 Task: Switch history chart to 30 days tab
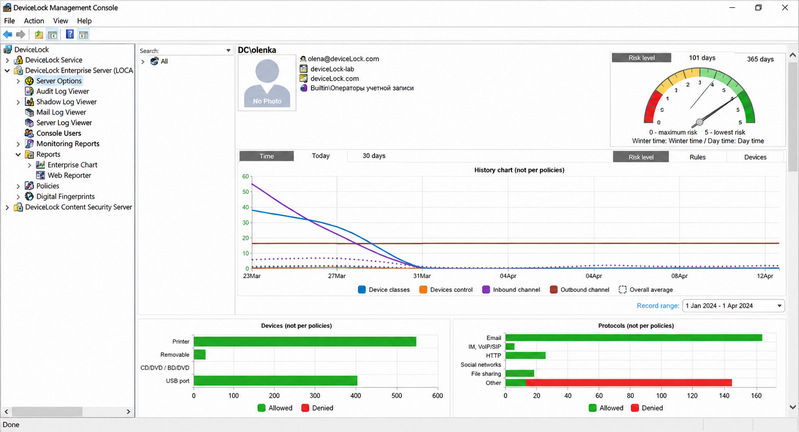click(374, 156)
